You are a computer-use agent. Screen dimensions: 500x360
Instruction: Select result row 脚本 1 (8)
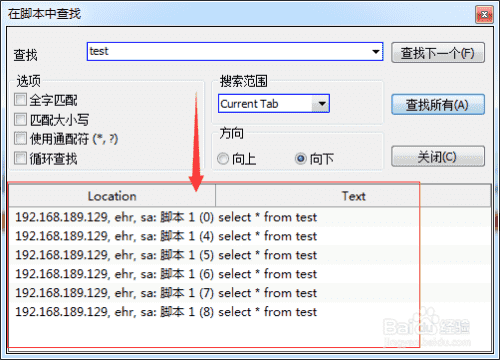249,312
